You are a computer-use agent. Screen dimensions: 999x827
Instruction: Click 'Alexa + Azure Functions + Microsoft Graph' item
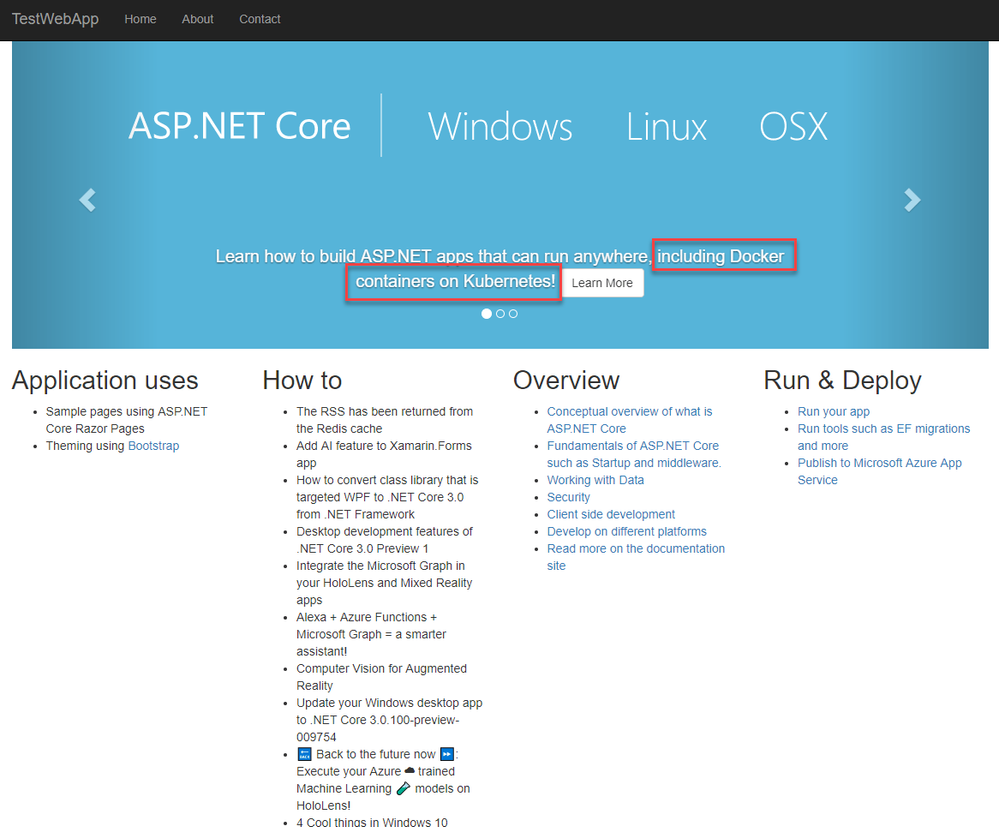371,634
